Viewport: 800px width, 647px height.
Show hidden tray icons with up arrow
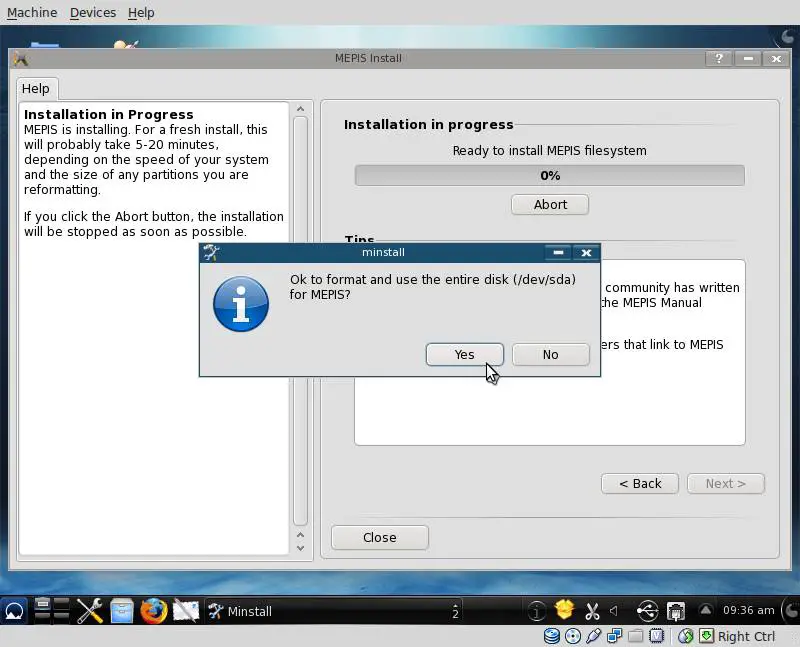point(706,609)
